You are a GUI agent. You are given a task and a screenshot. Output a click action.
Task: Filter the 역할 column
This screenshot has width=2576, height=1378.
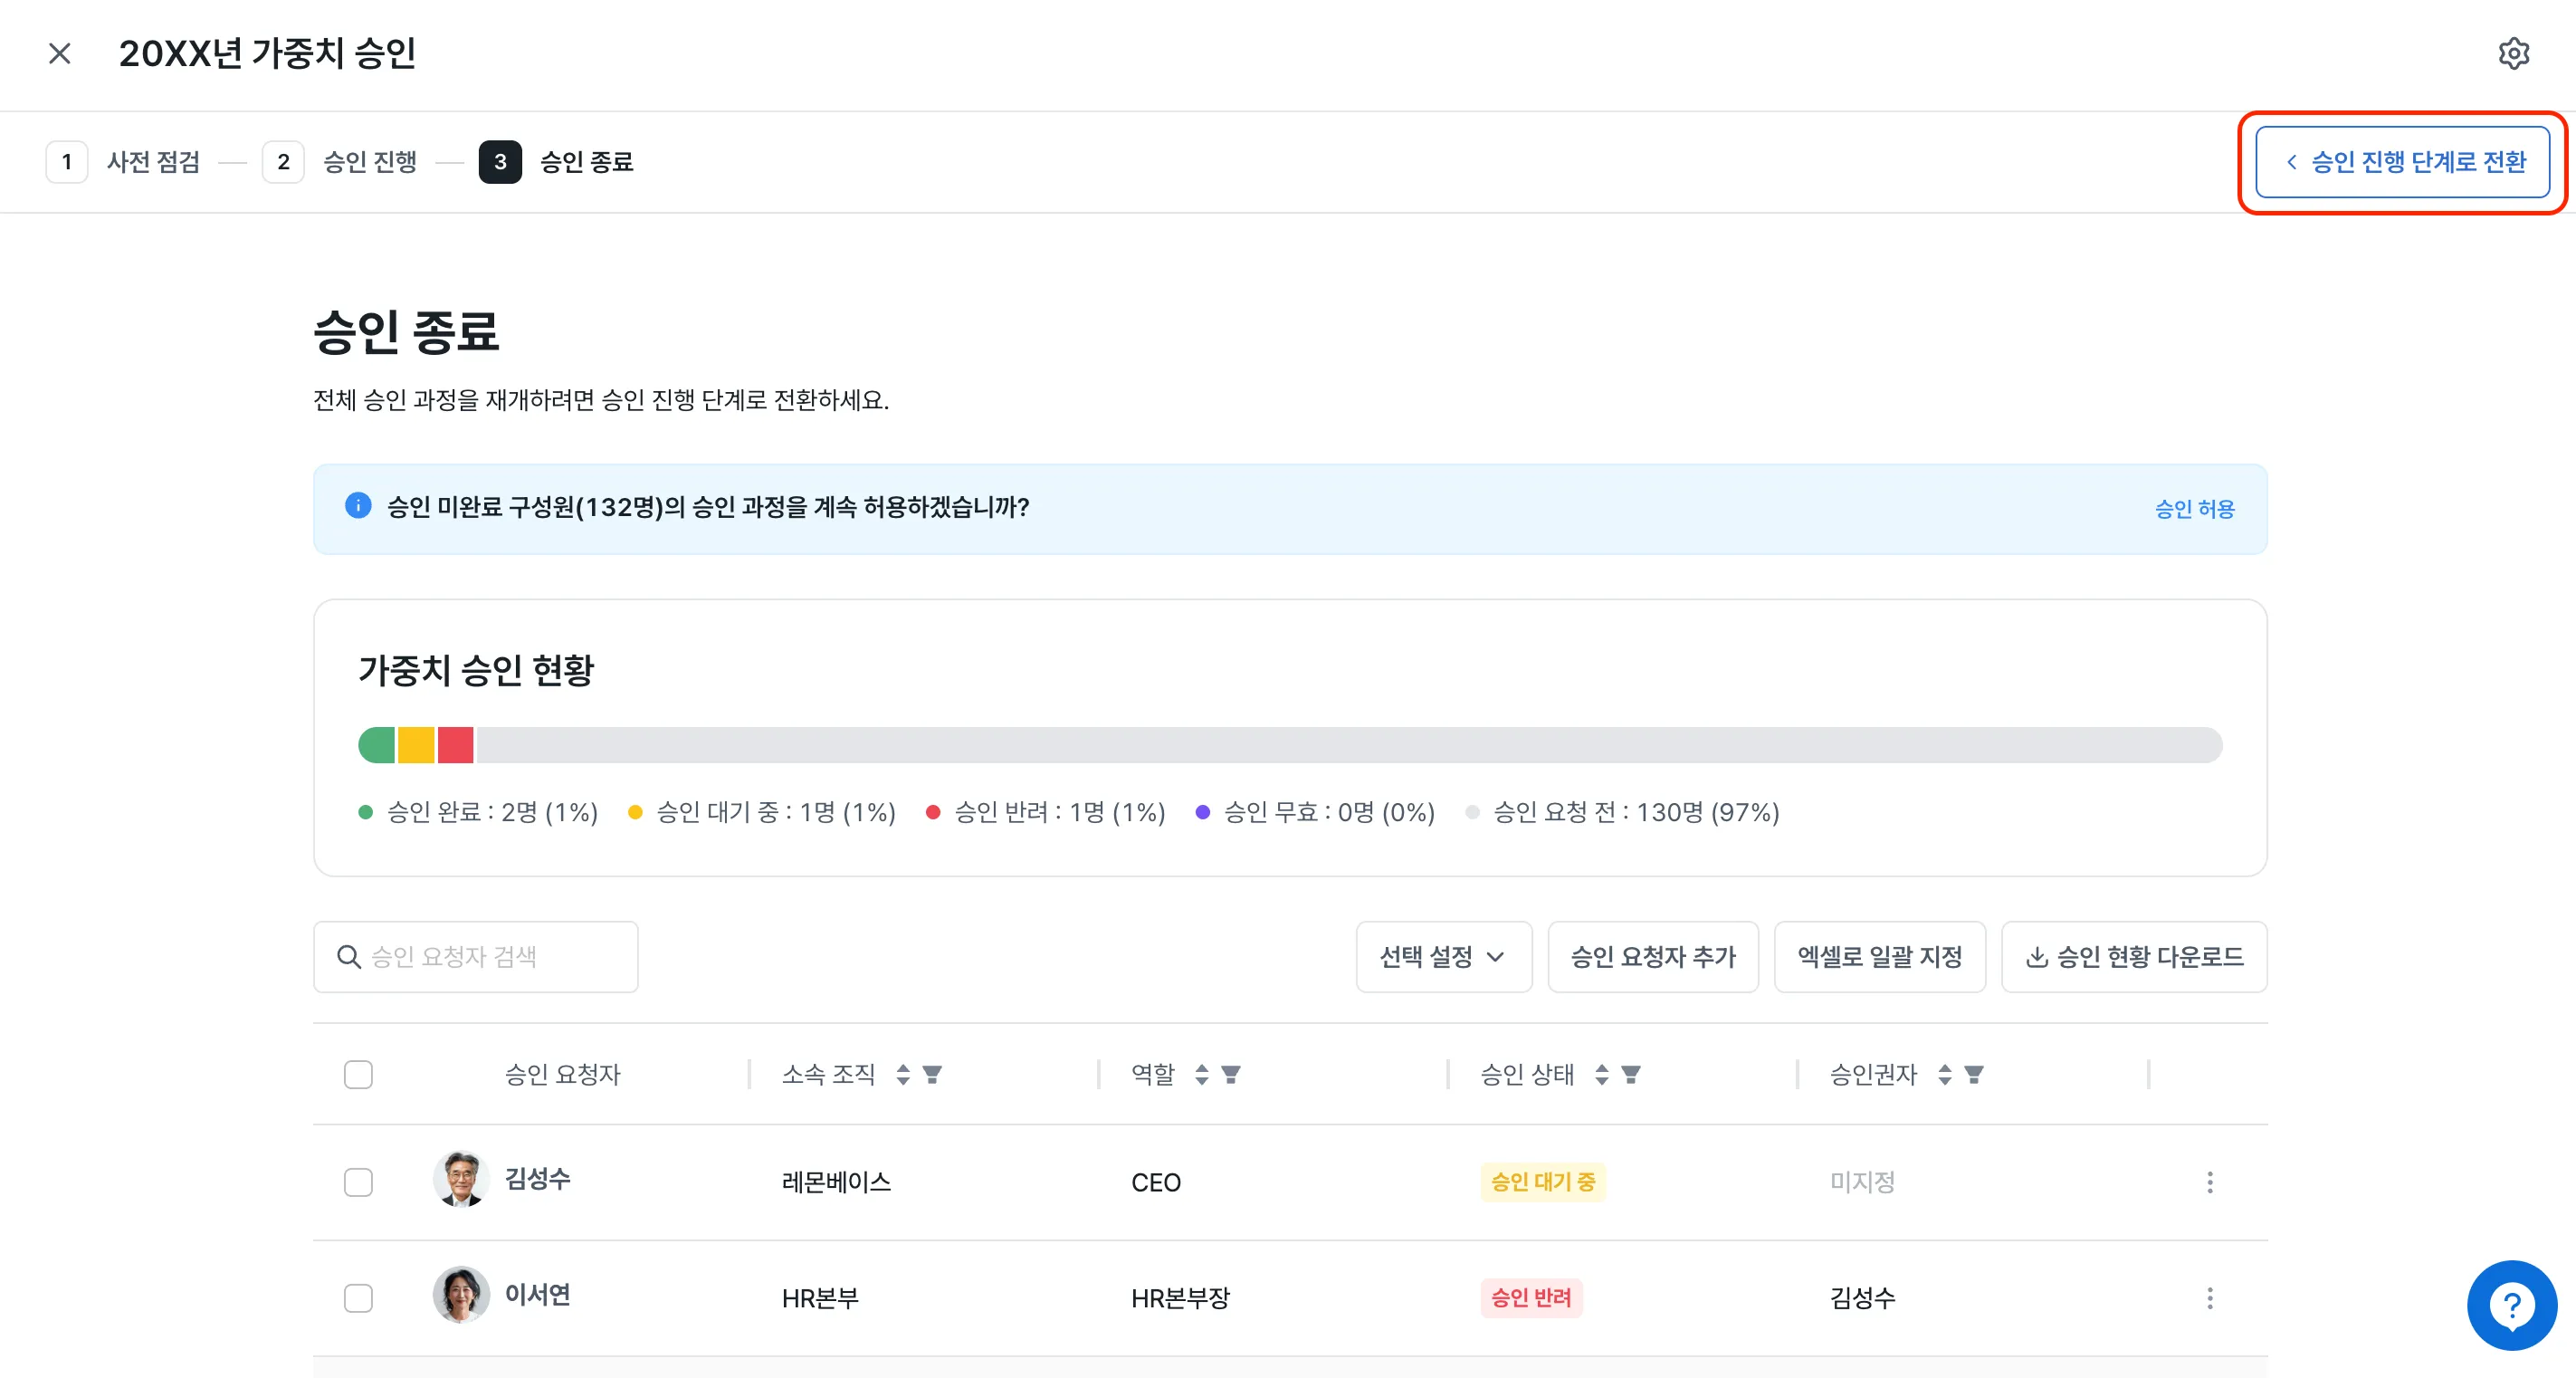click(x=1231, y=1074)
